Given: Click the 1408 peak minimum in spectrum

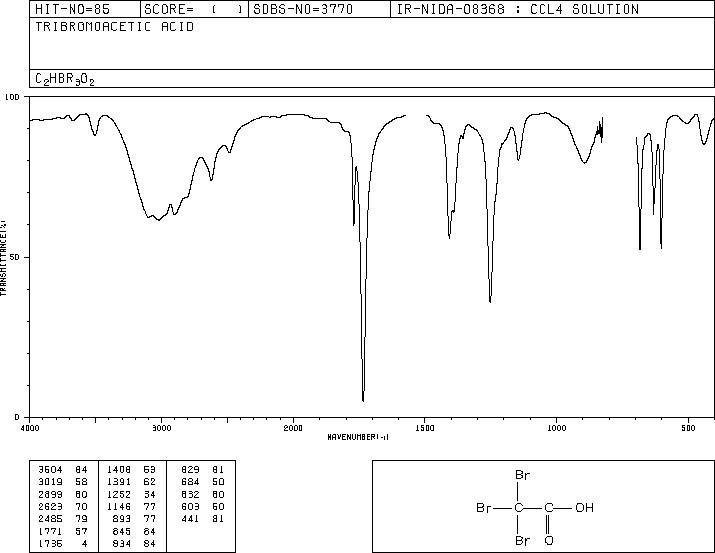Looking at the screenshot, I should click(x=449, y=237).
